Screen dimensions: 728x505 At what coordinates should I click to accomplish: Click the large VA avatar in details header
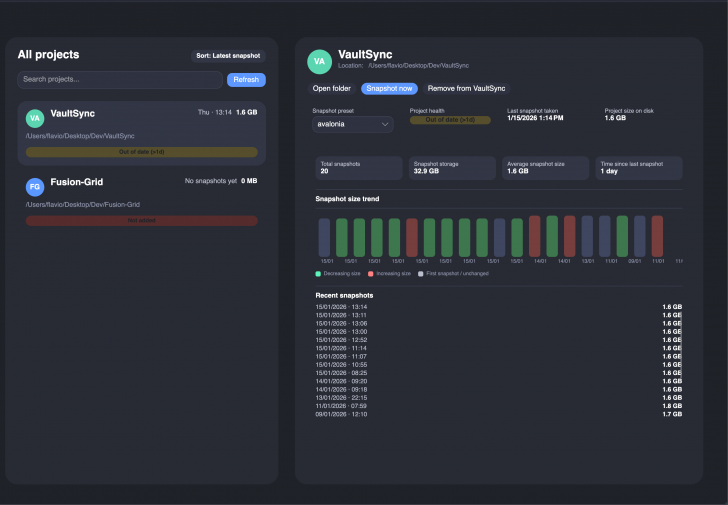point(319,61)
